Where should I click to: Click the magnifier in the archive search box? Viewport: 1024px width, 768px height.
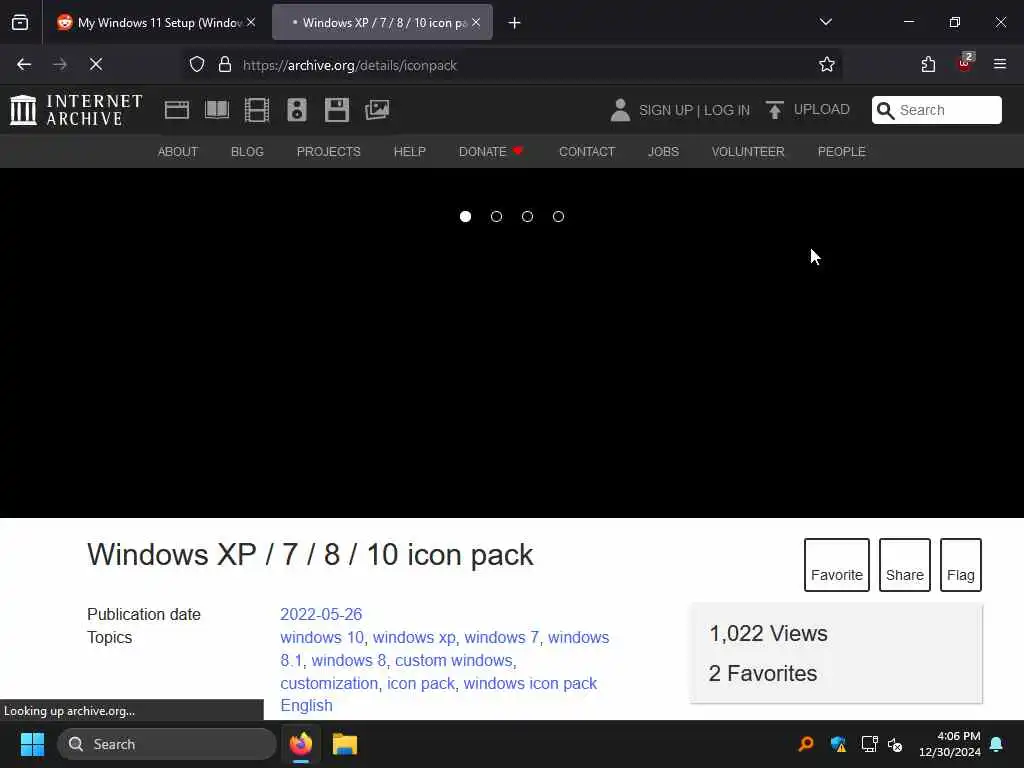886,110
